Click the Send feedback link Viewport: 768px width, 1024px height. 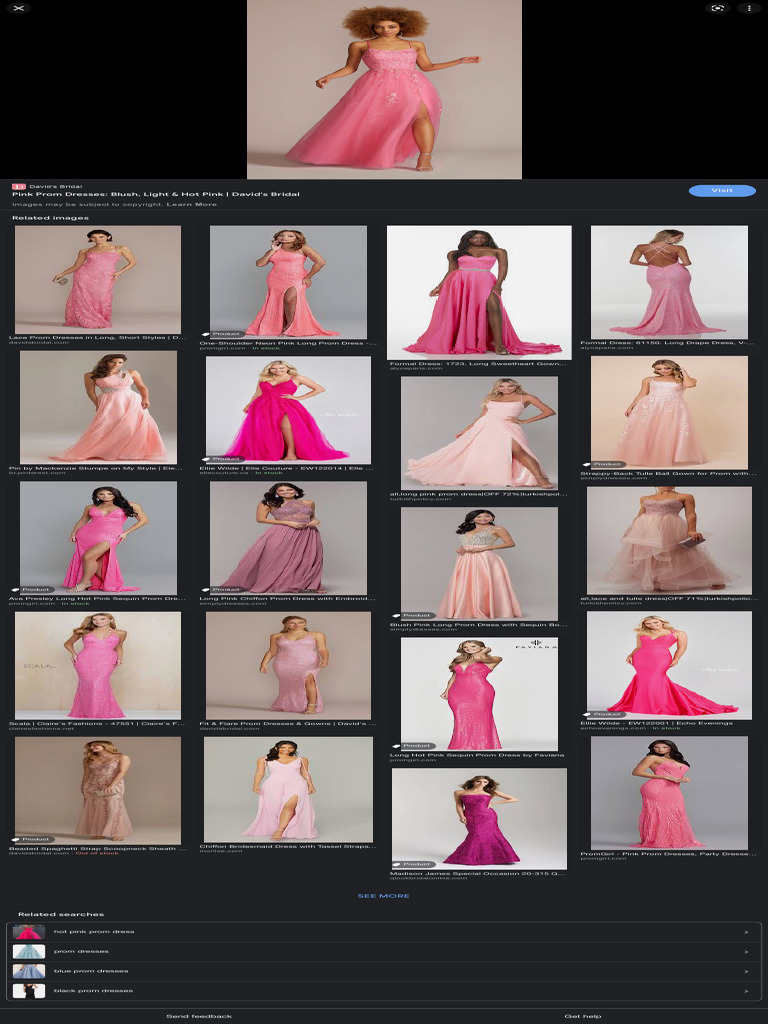[199, 1016]
